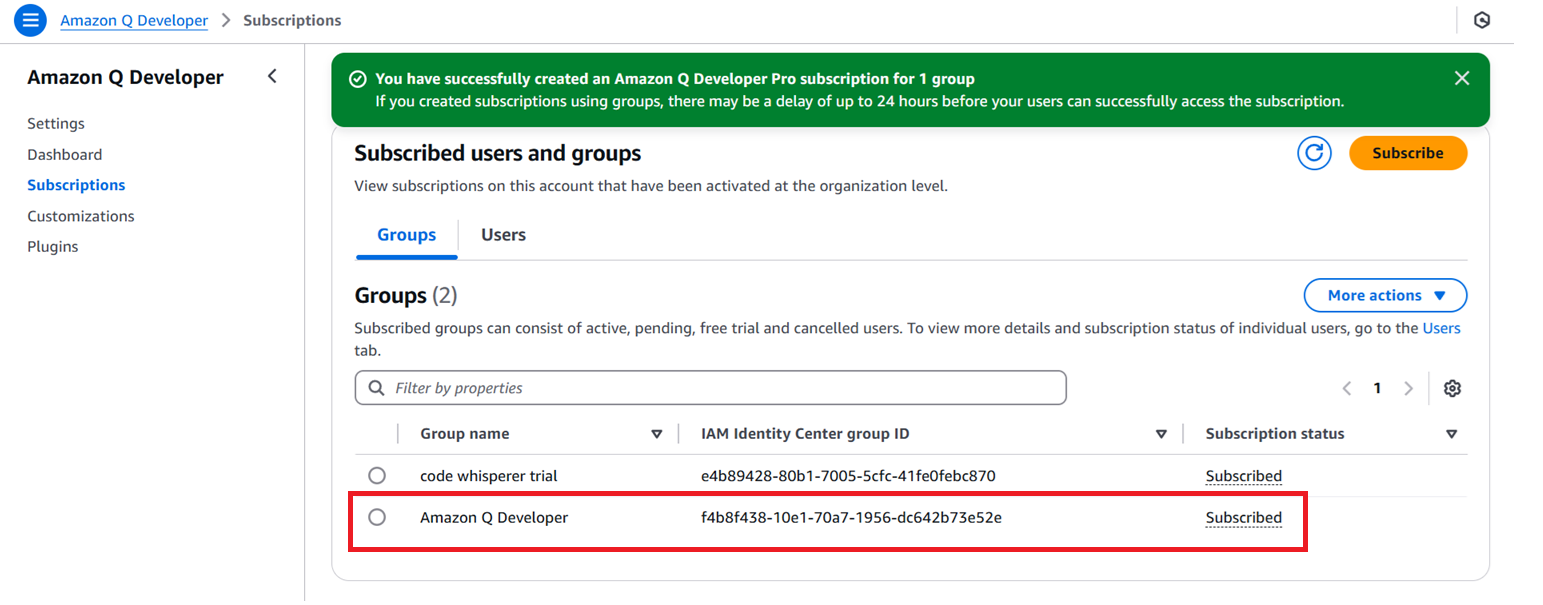The height and width of the screenshot is (605, 1543).
Task: Select the Groups tab
Action: click(405, 234)
